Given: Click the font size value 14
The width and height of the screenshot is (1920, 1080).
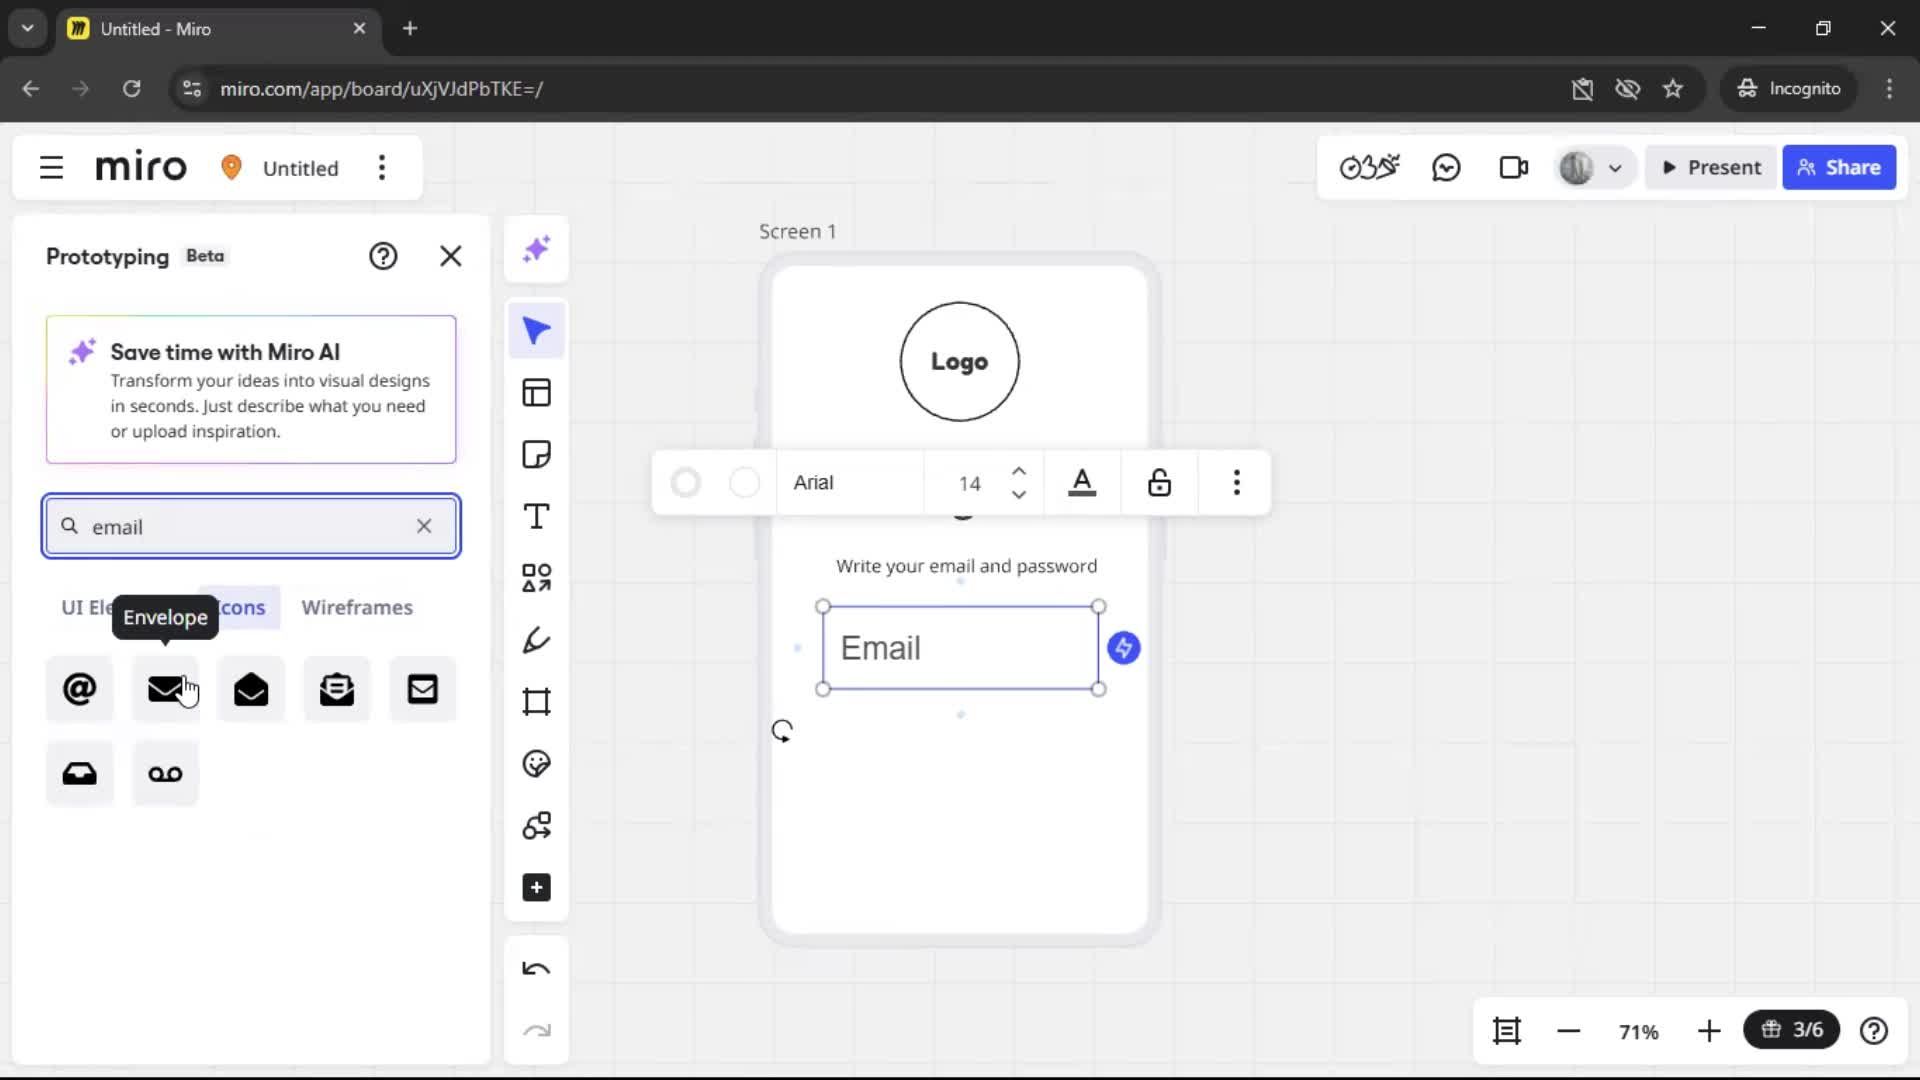Looking at the screenshot, I should (970, 483).
